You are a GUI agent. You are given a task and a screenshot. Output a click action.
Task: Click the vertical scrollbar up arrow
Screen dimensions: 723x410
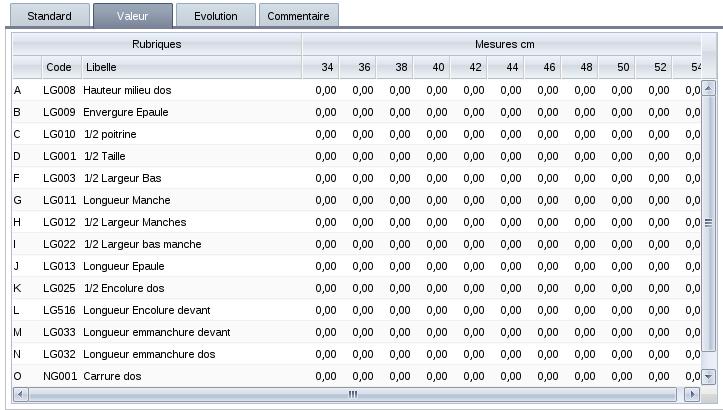709,88
